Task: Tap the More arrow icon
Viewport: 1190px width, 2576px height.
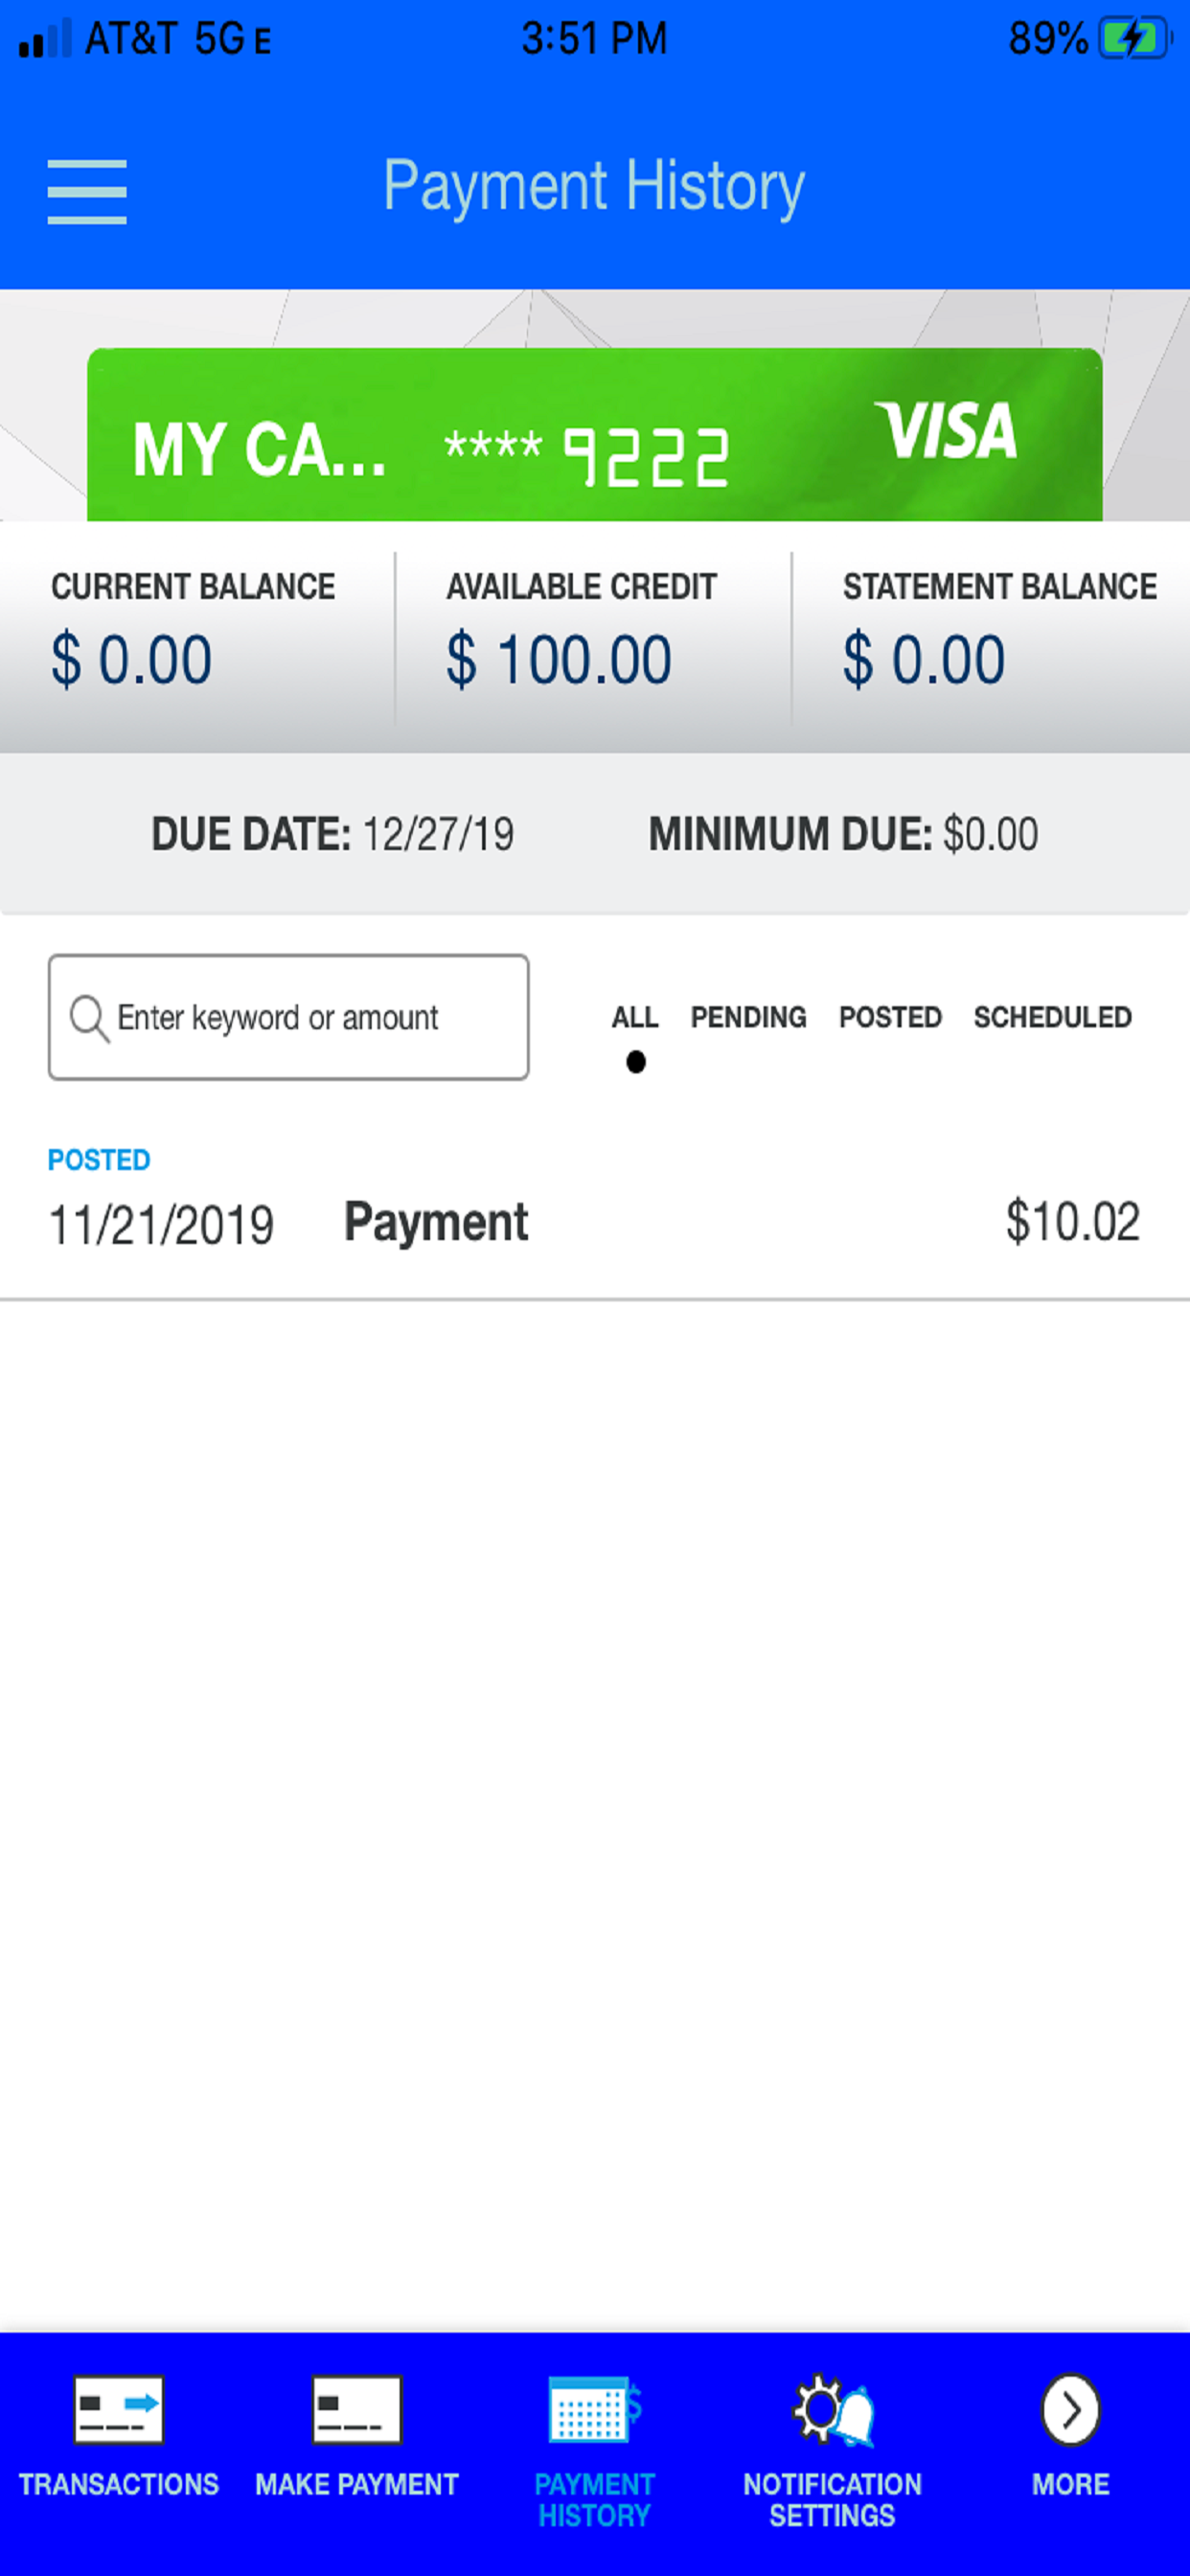Action: pos(1070,2409)
